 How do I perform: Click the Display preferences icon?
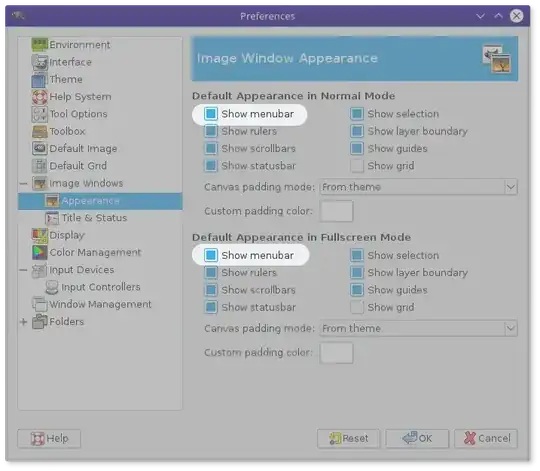40,235
